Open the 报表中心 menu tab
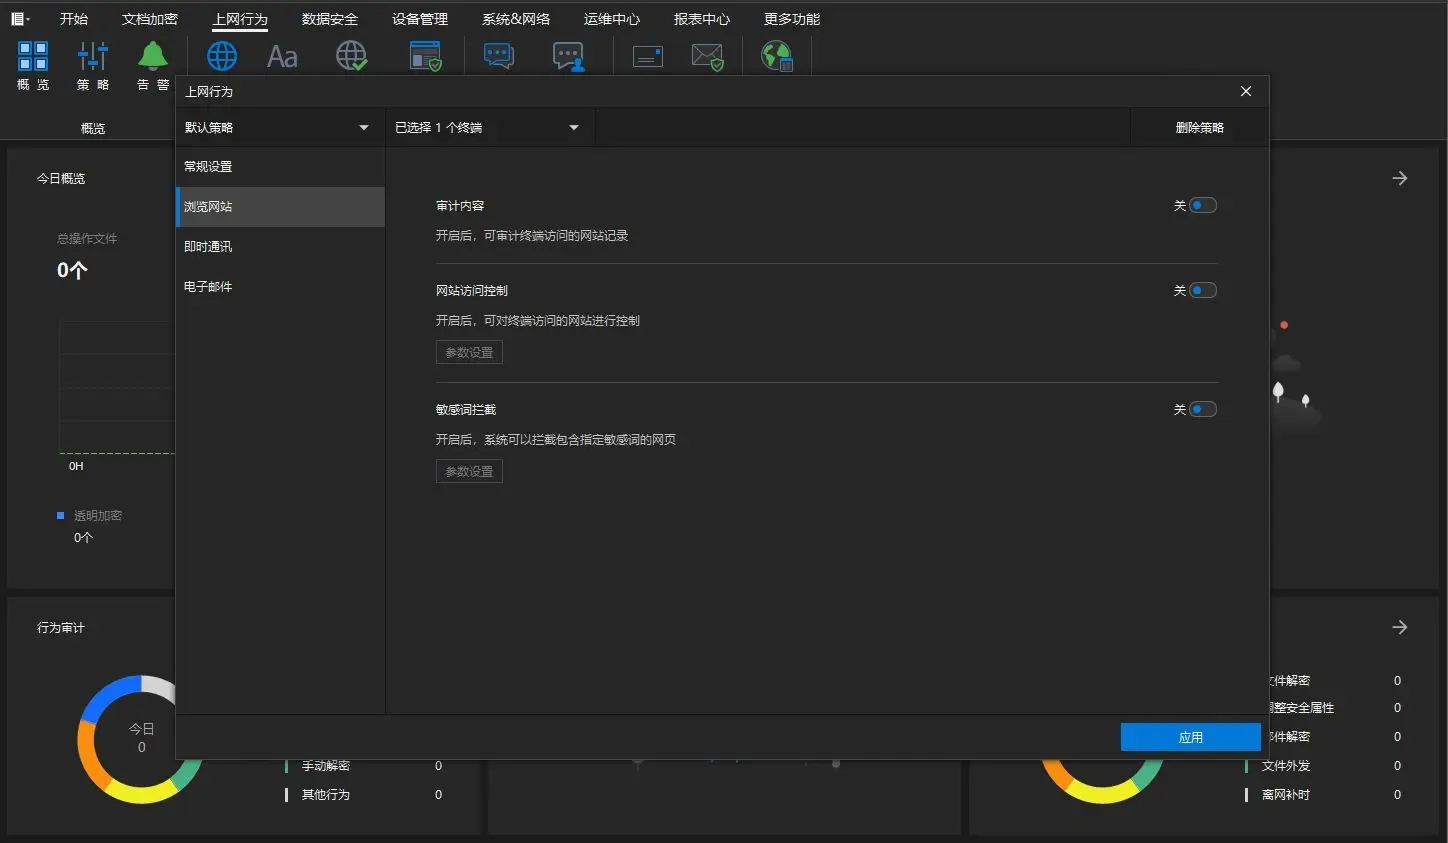1448x843 pixels. coord(702,19)
